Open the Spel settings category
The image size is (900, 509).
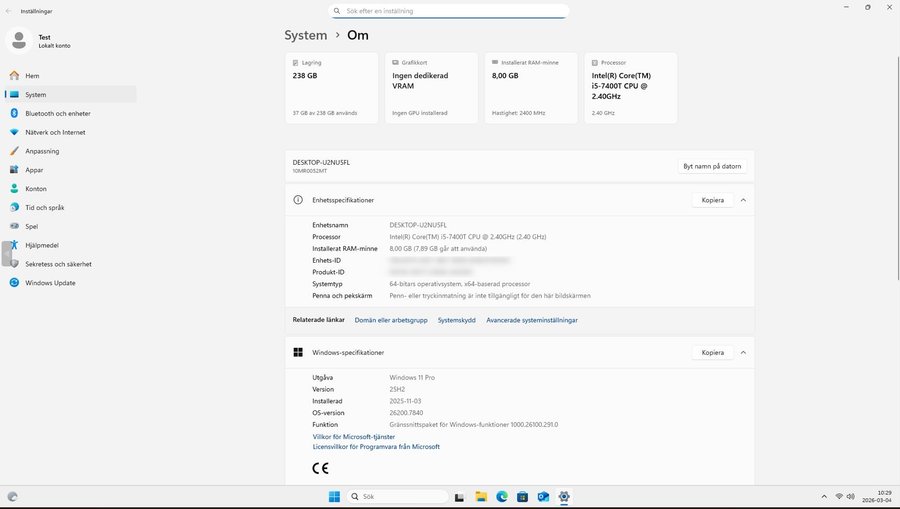pyautogui.click(x=31, y=226)
